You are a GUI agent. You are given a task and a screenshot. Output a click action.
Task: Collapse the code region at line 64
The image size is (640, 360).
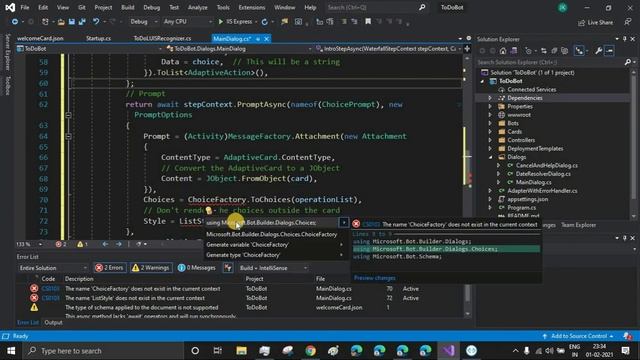tap(69, 136)
